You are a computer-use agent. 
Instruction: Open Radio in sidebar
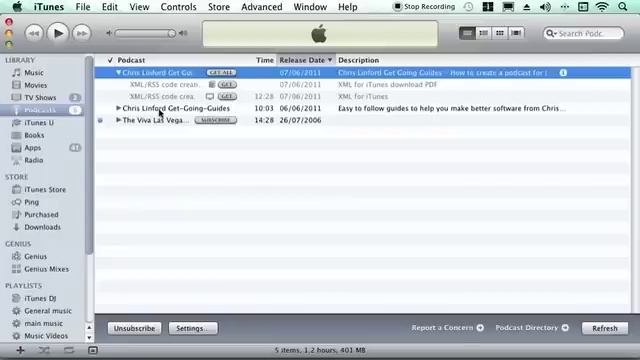(x=33, y=160)
